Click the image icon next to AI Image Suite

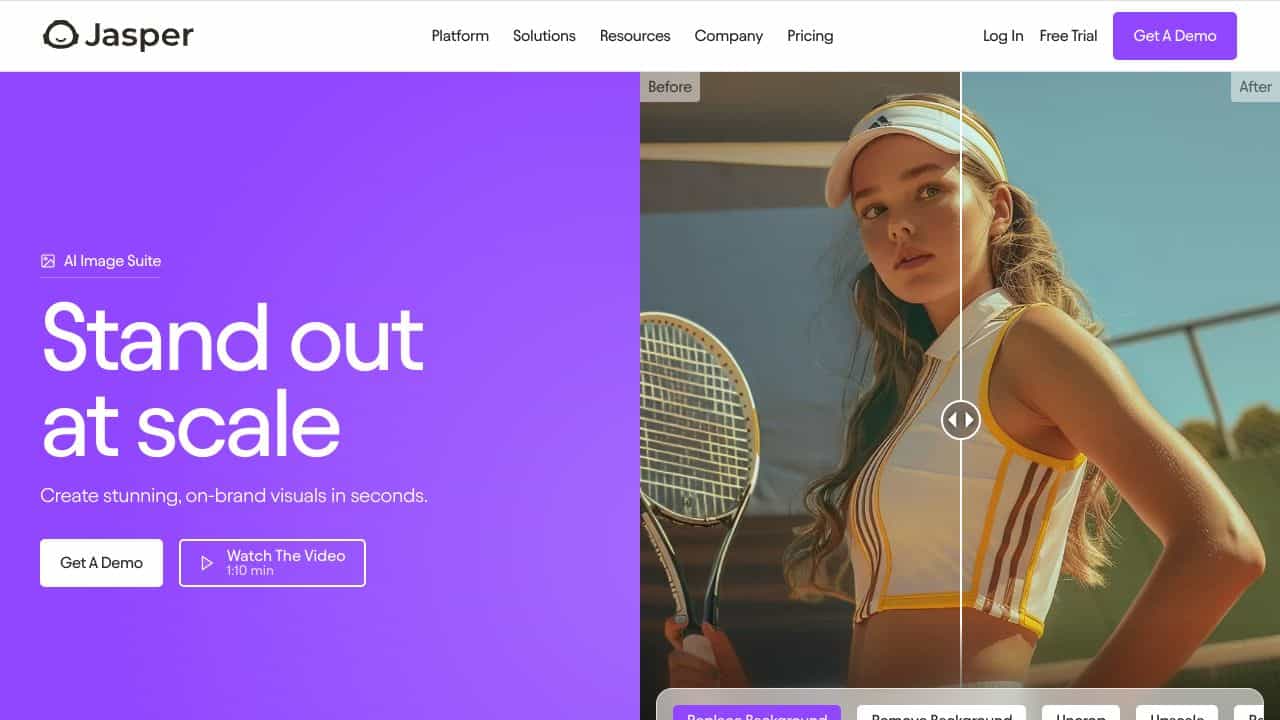click(x=48, y=261)
